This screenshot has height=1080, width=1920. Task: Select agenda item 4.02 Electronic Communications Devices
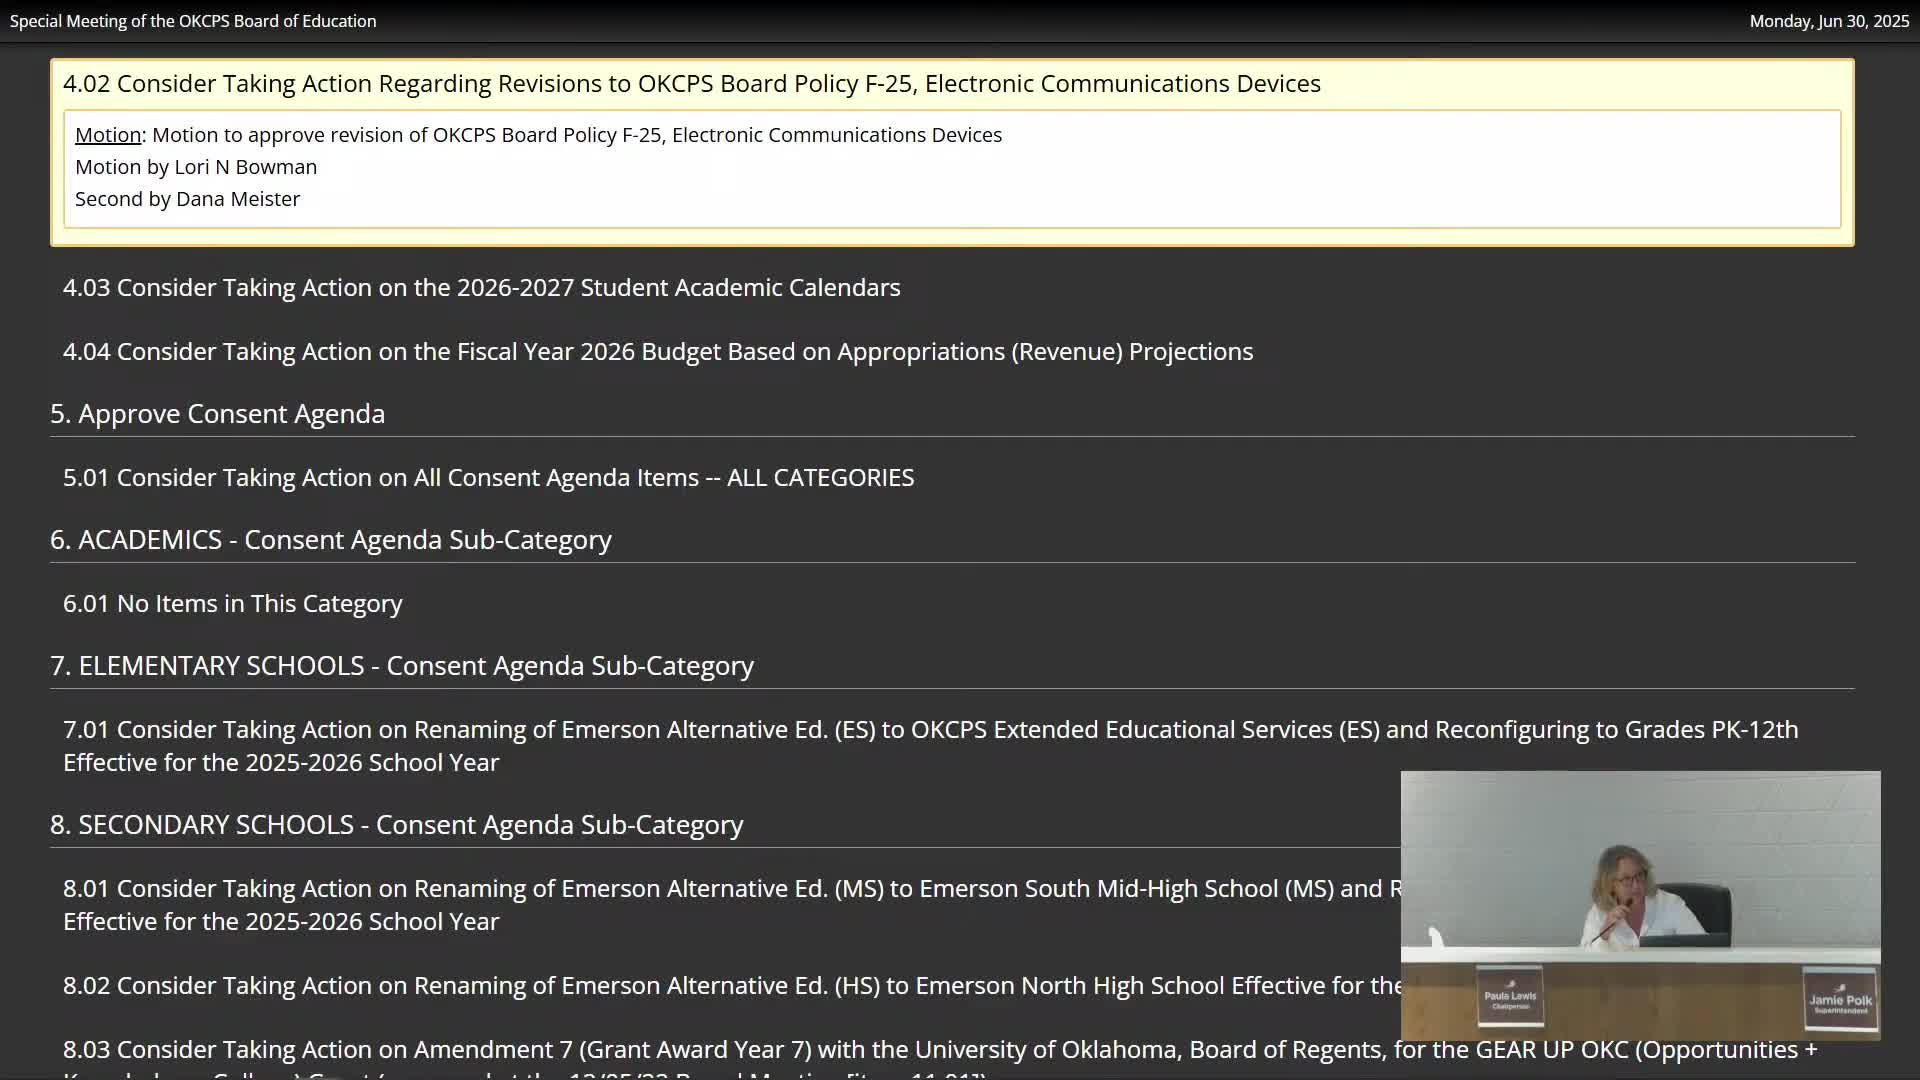[x=691, y=84]
